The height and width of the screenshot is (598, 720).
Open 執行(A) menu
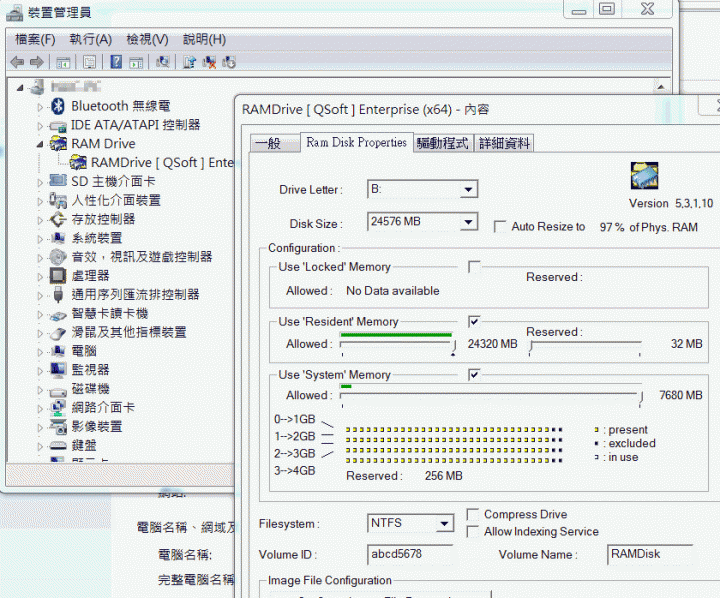(x=91, y=39)
